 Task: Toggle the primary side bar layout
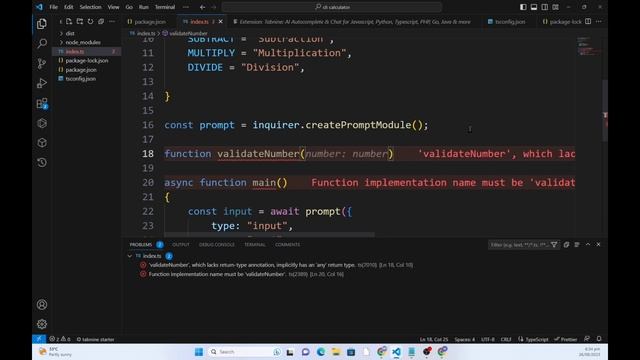pyautogui.click(x=523, y=7)
